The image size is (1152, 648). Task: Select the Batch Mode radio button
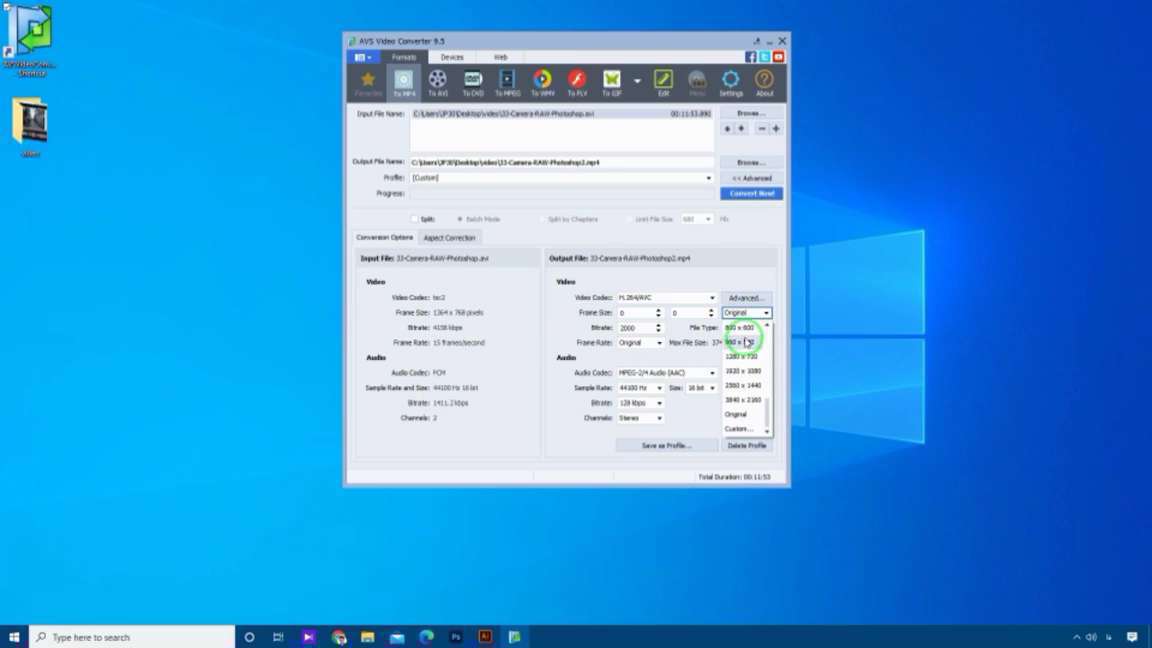point(460,219)
